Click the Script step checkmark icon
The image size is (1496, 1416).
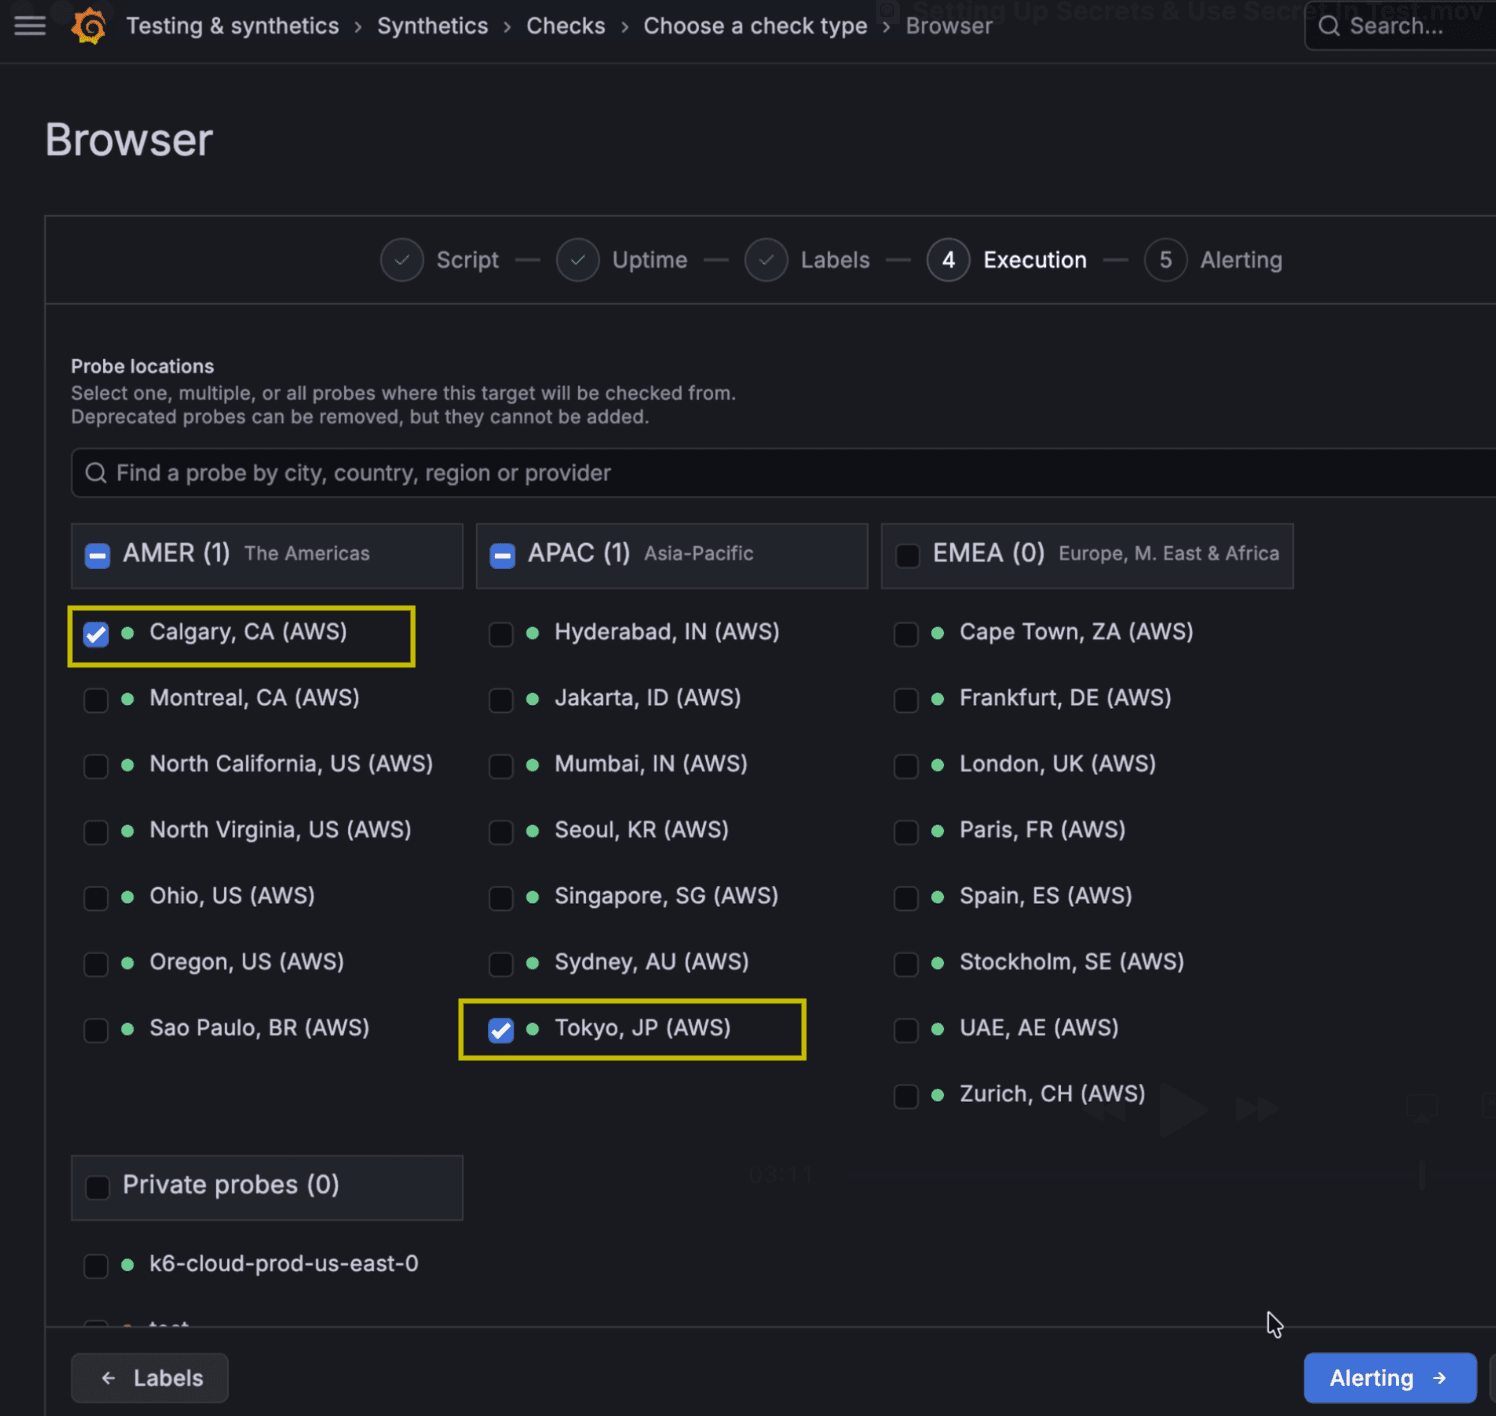(x=402, y=259)
